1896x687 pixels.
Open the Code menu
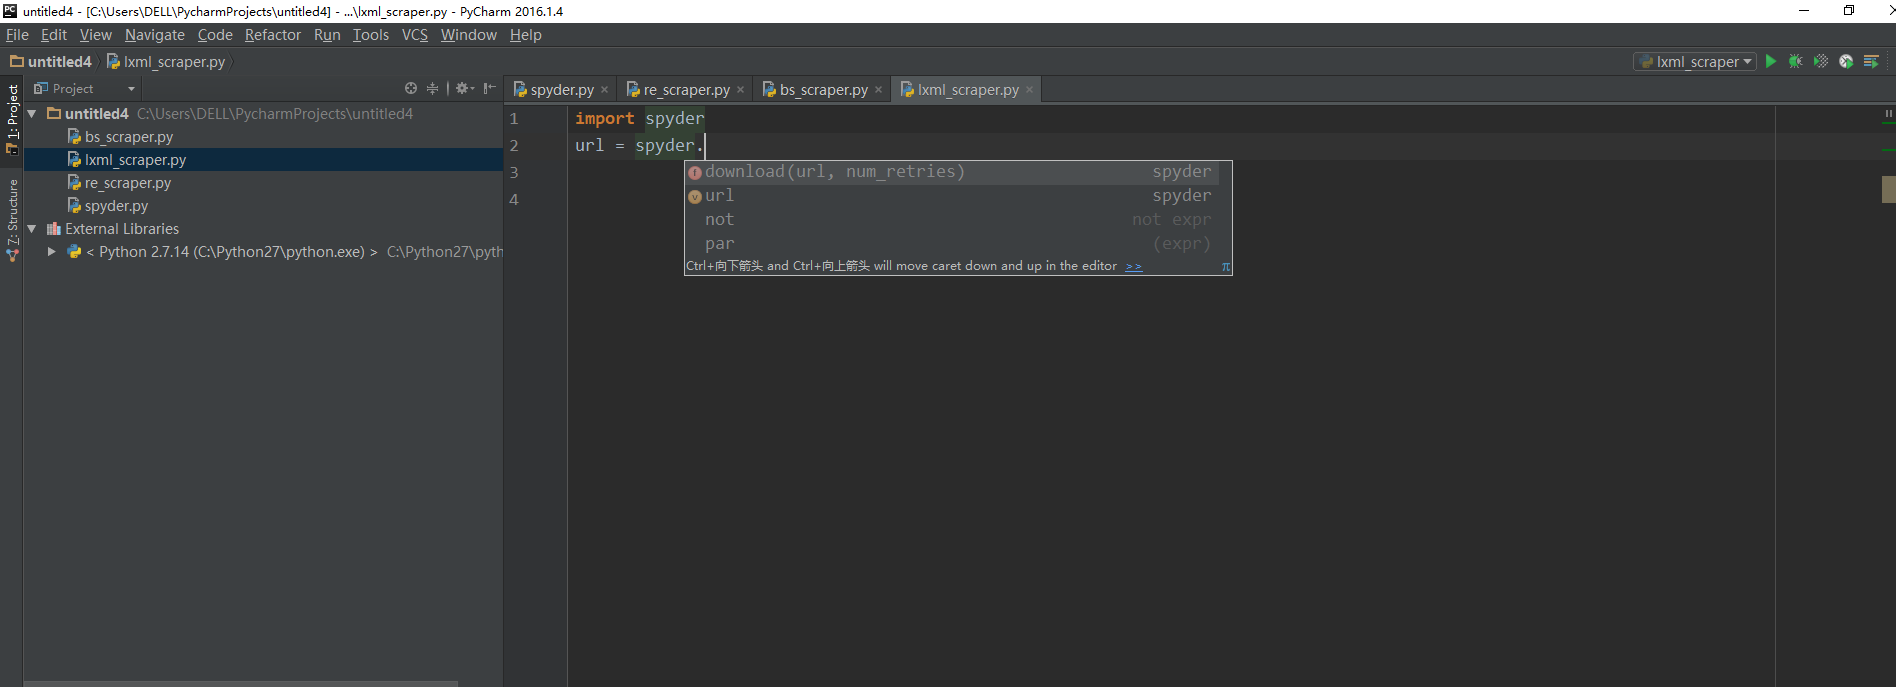[x=215, y=35]
